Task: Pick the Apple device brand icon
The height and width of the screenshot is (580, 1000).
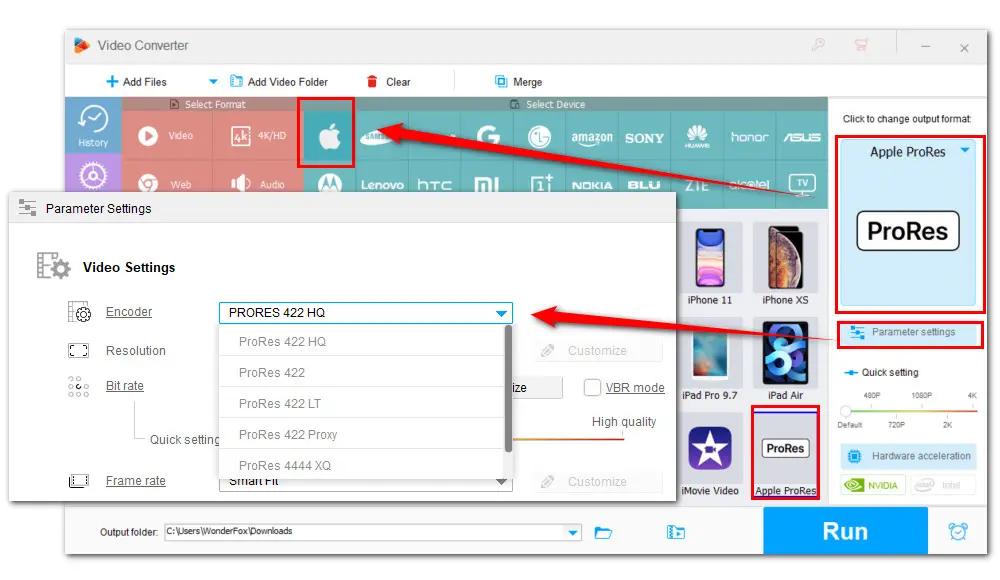Action: pos(329,136)
